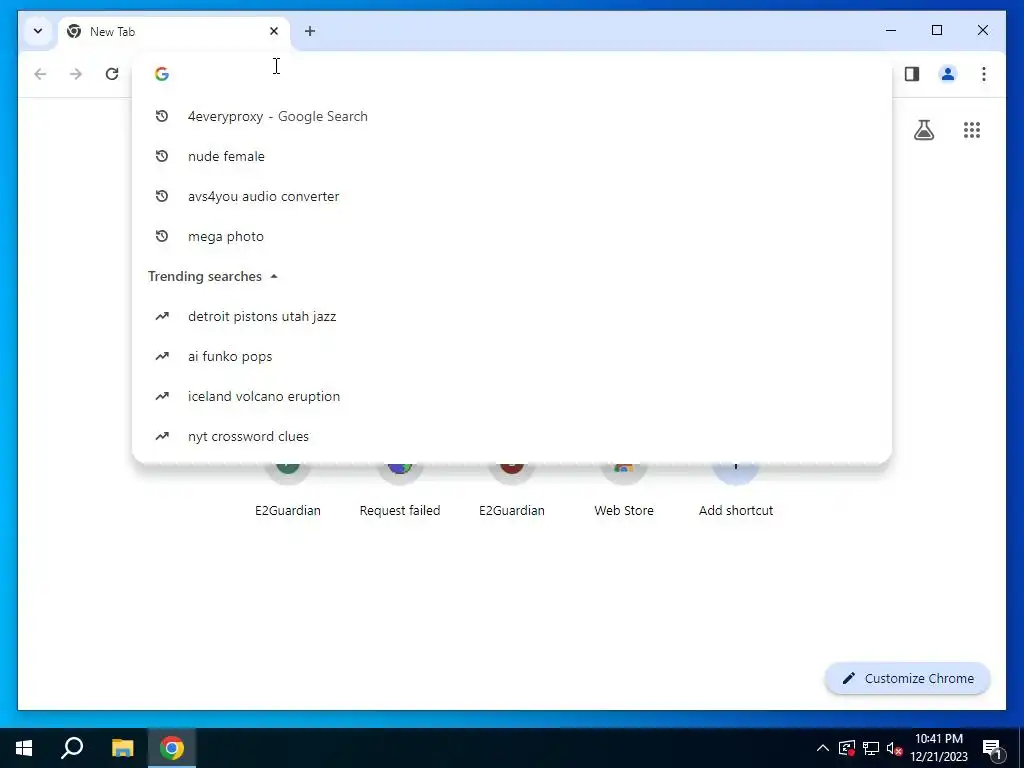
Task: Open File Explorer from the taskbar
Action: [122, 748]
